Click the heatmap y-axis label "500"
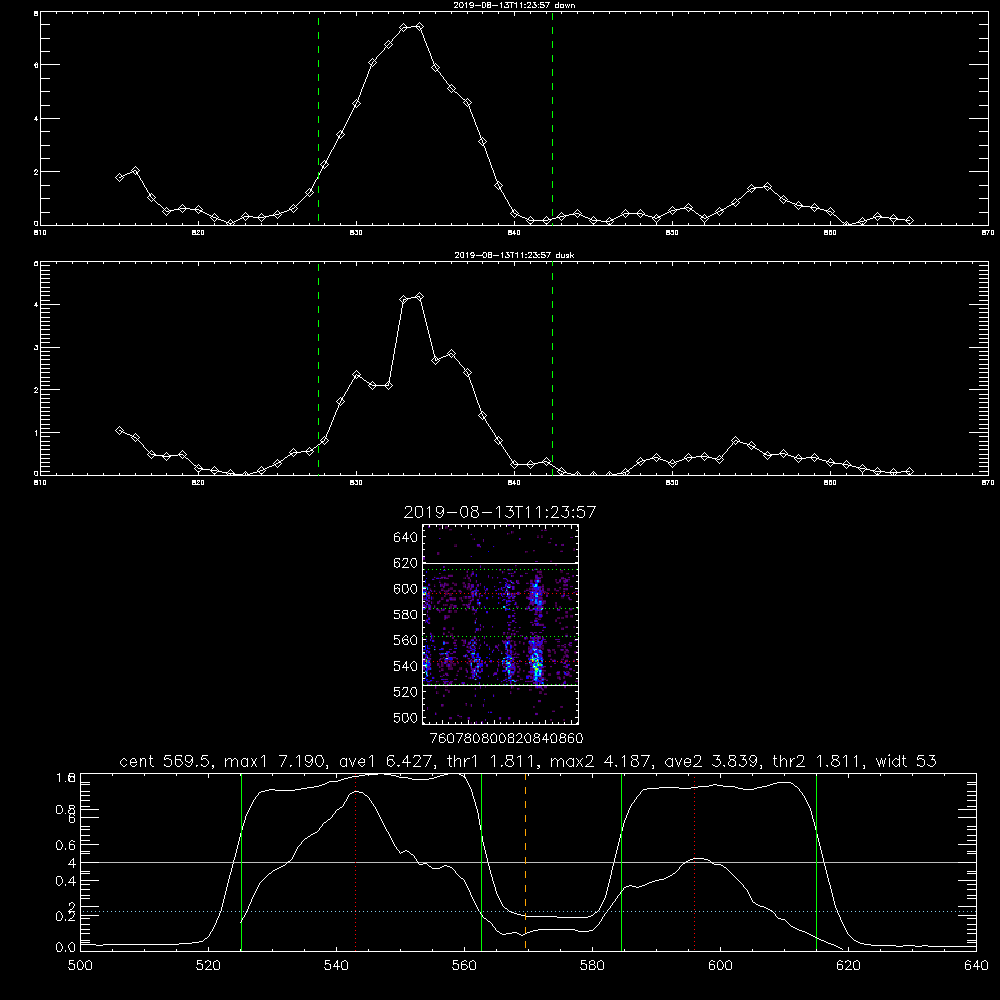Viewport: 1000px width, 1000px height. (x=406, y=717)
